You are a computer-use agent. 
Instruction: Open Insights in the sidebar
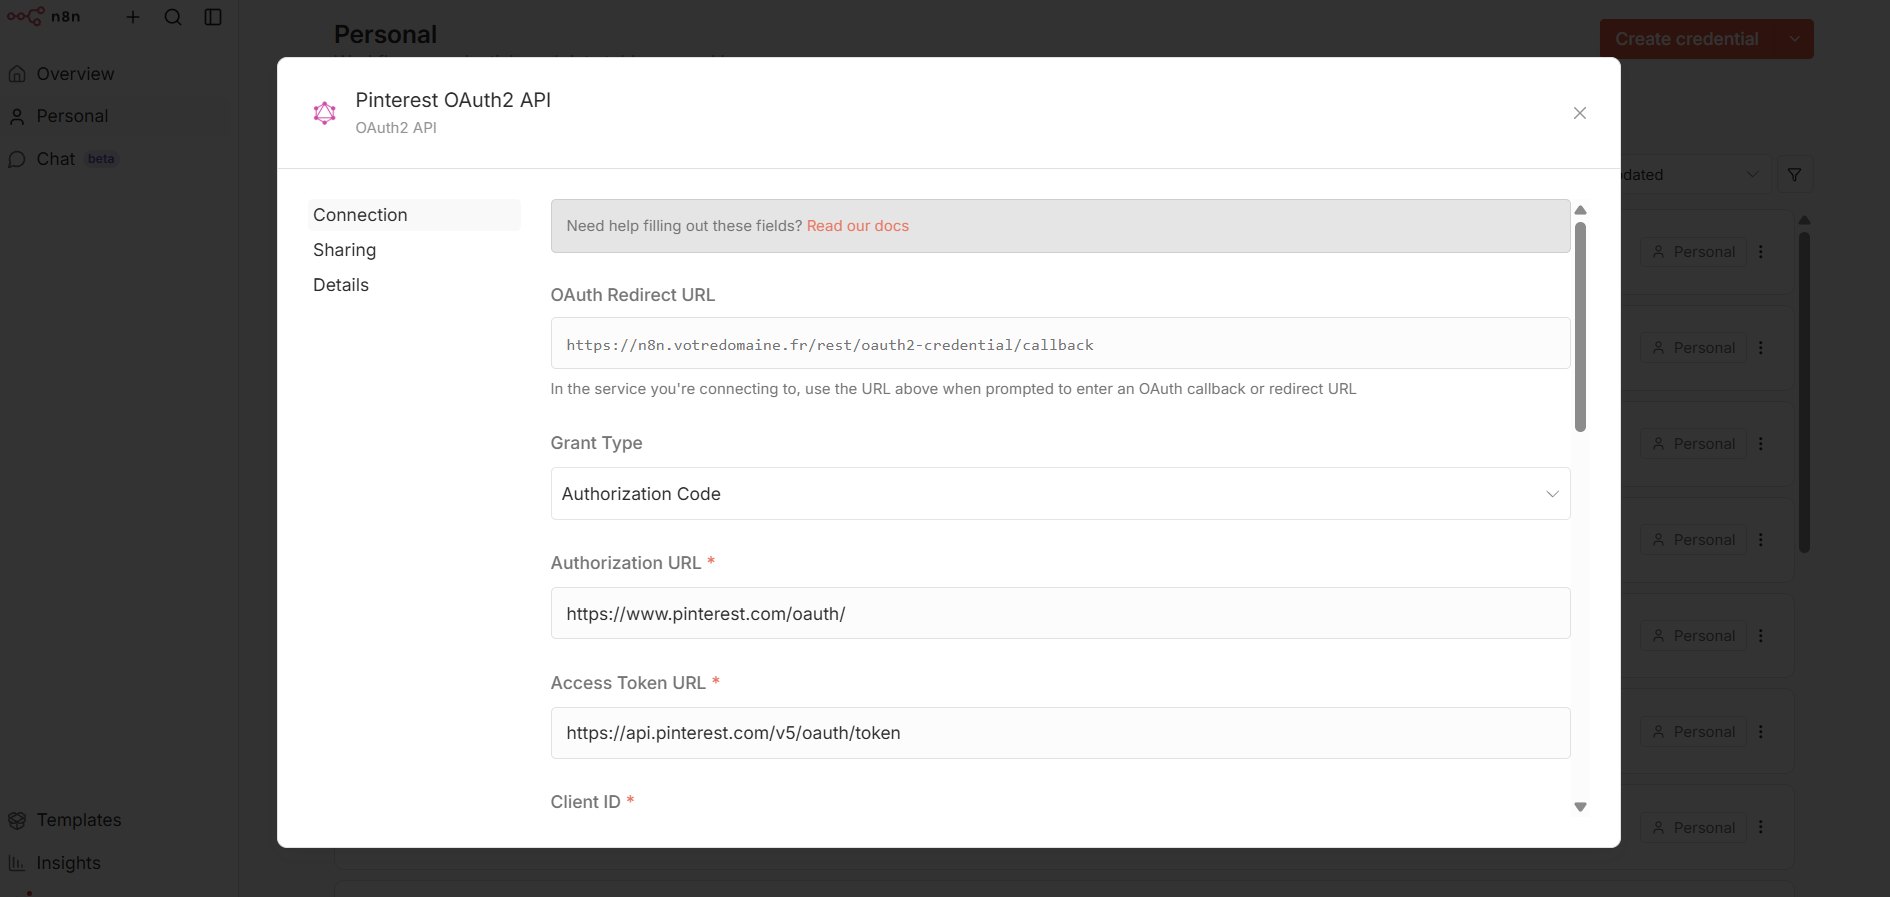(55, 863)
